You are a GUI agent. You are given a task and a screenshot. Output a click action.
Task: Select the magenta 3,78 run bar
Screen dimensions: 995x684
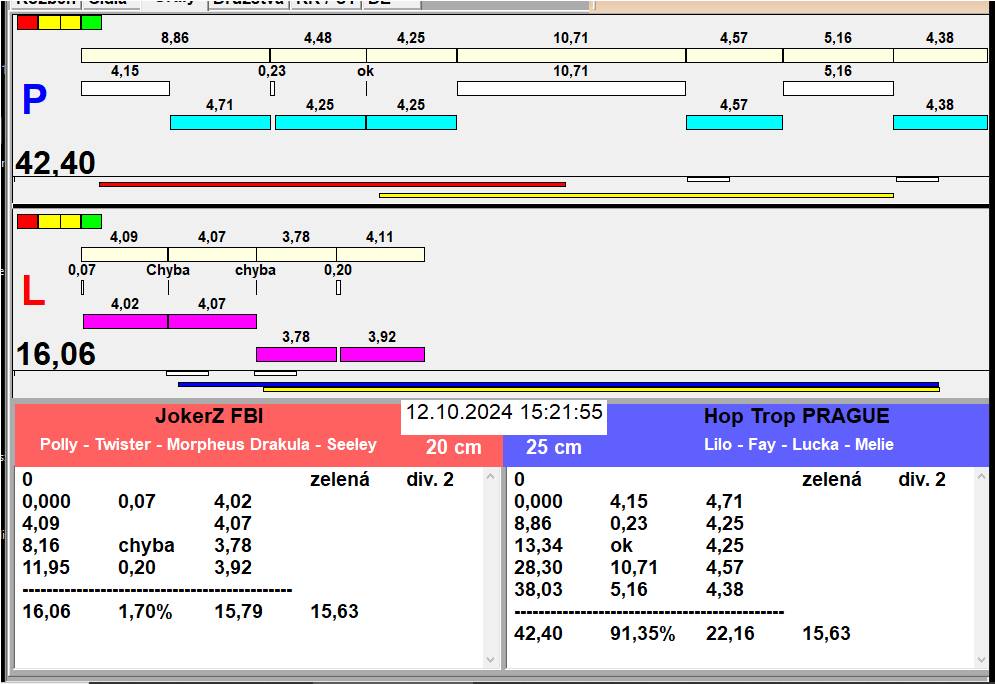(x=296, y=354)
